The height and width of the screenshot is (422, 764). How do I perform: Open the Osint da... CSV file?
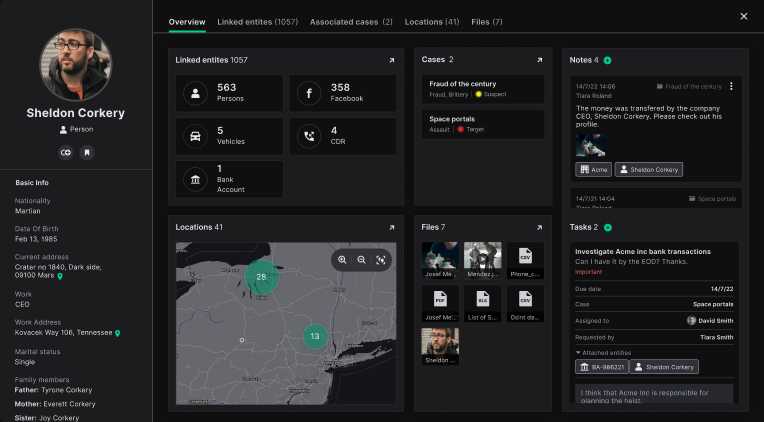525,304
